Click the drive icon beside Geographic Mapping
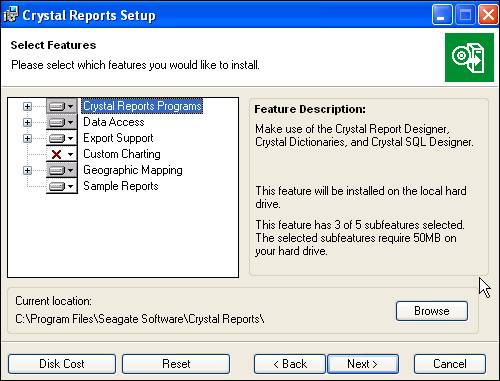Viewport: 500px width, 381px height. coord(56,170)
